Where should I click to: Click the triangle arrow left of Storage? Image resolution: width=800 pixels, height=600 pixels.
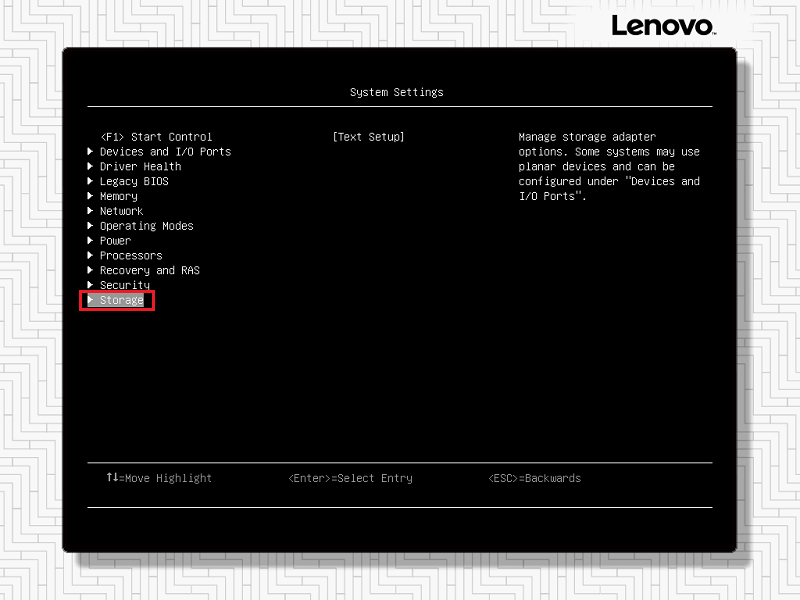click(x=91, y=300)
